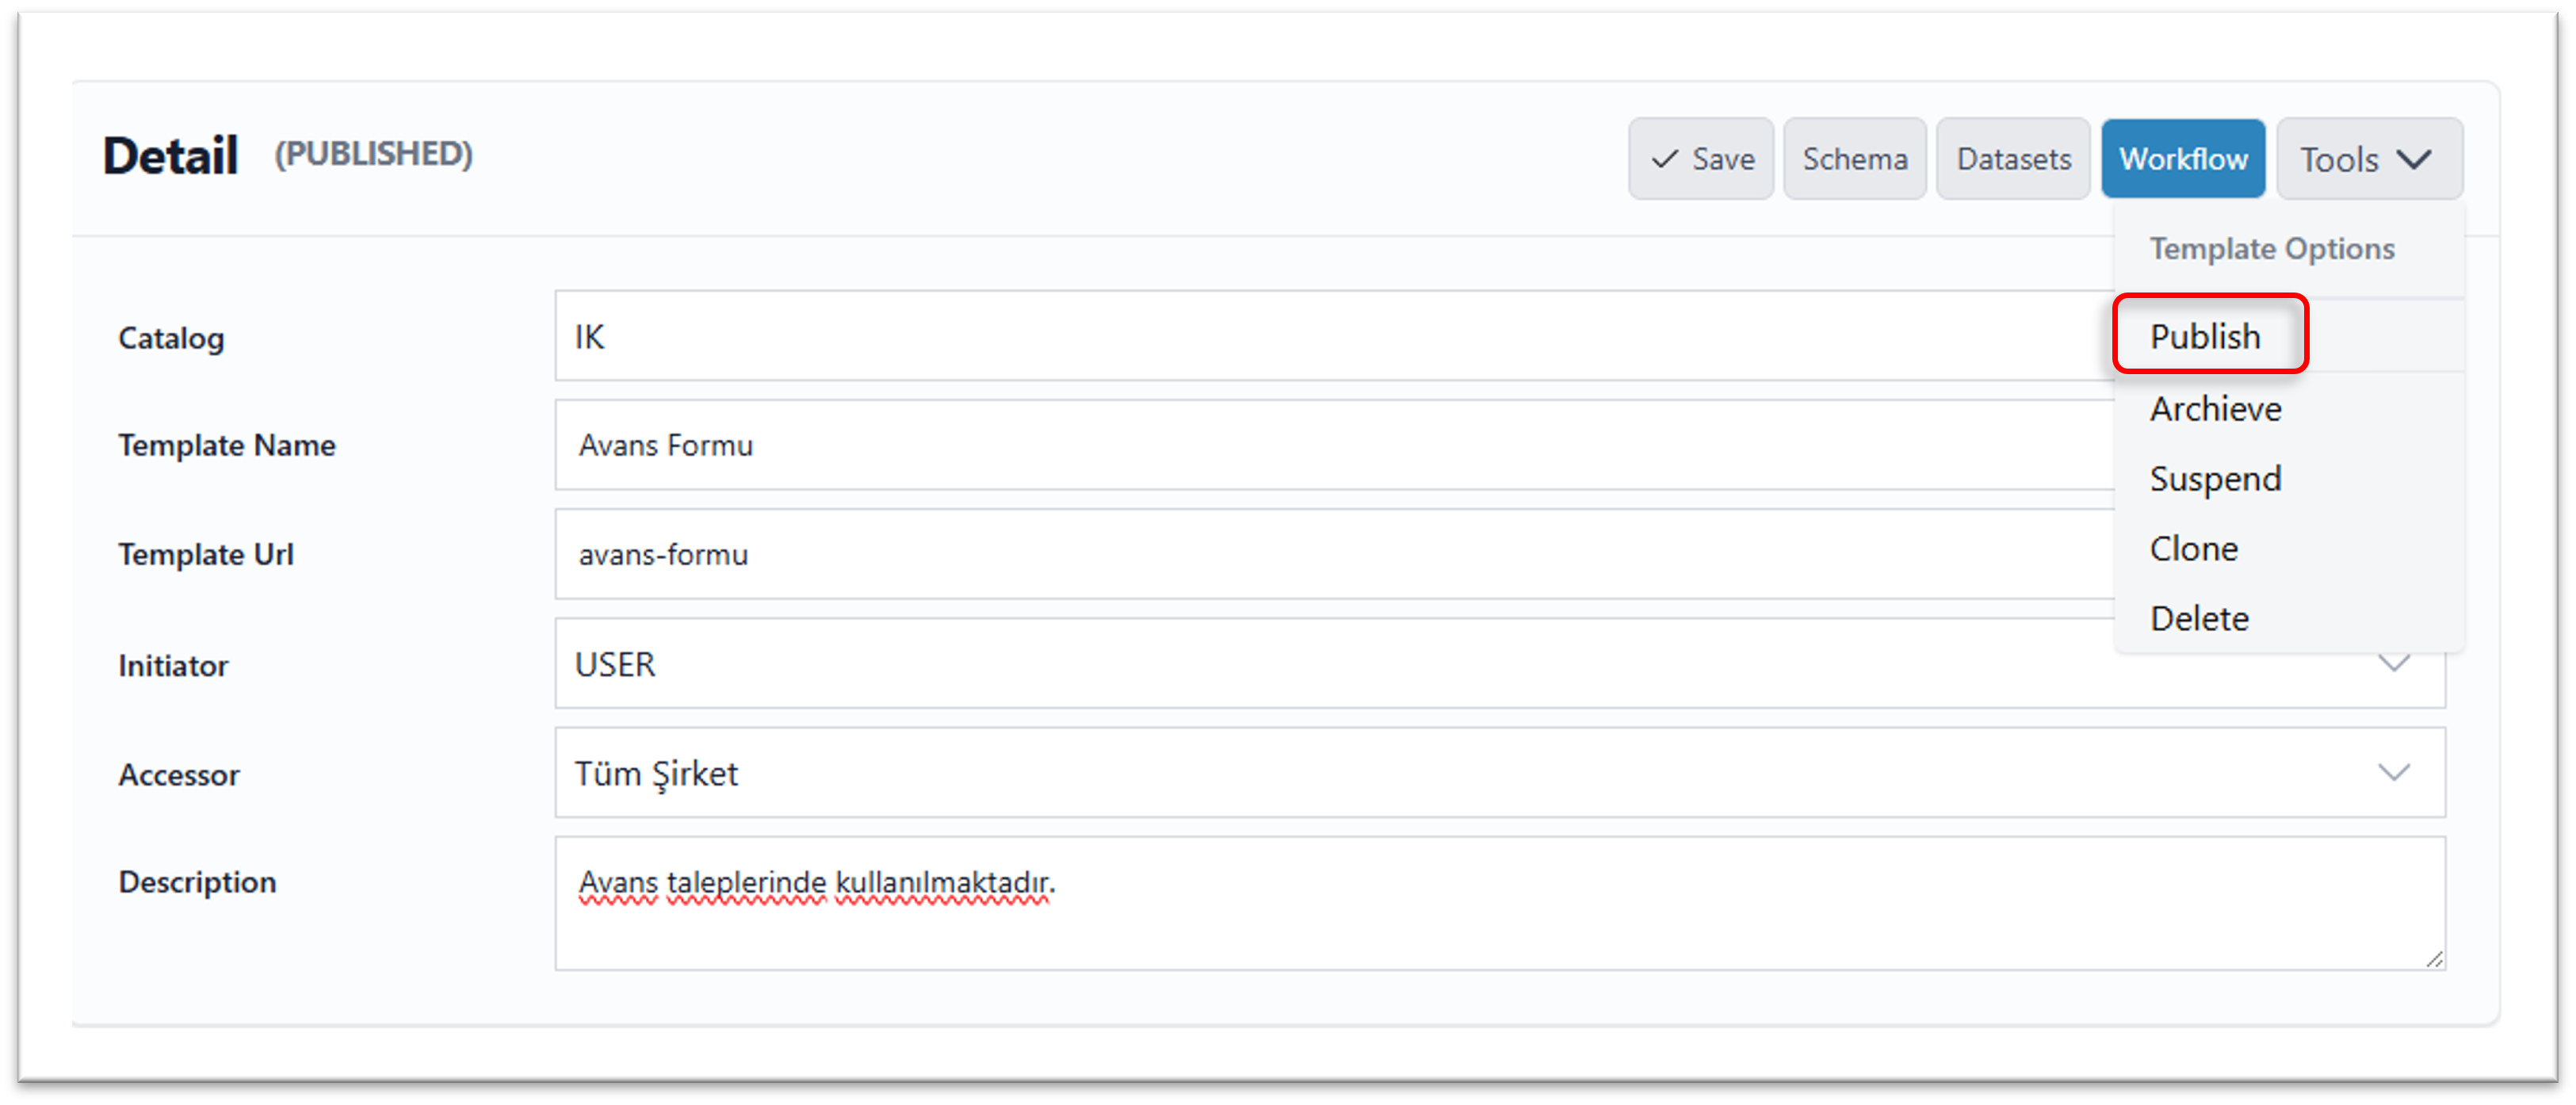The height and width of the screenshot is (1105, 2576).
Task: Select Suspend from the dropdown menu
Action: point(2216,479)
